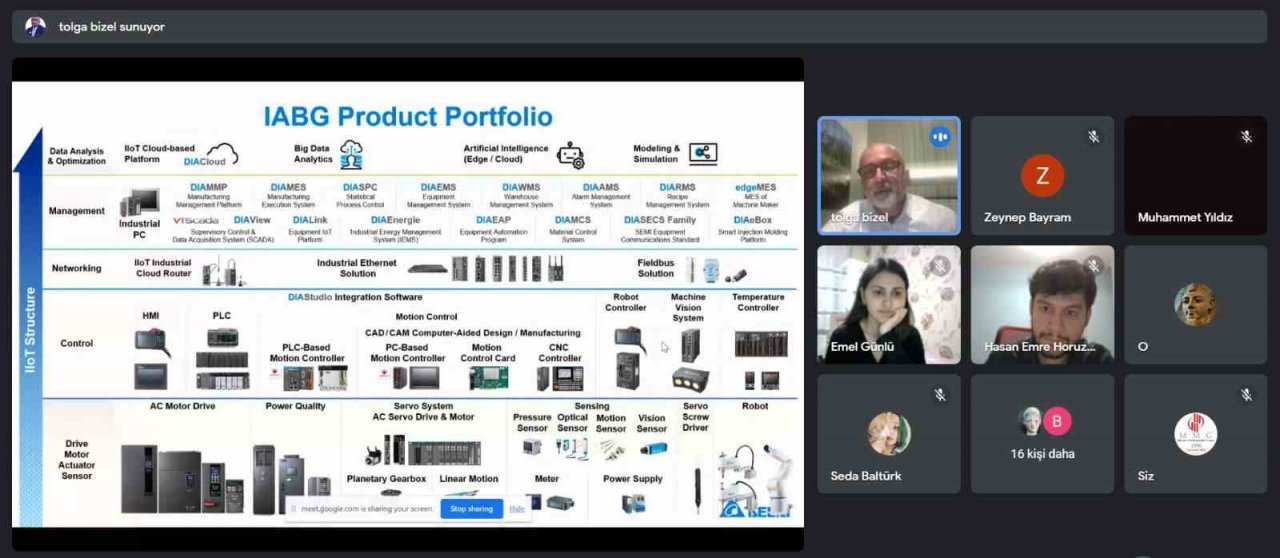Click Zeynep Bayram's orange Z avatar
The height and width of the screenshot is (558, 1280).
1042,177
